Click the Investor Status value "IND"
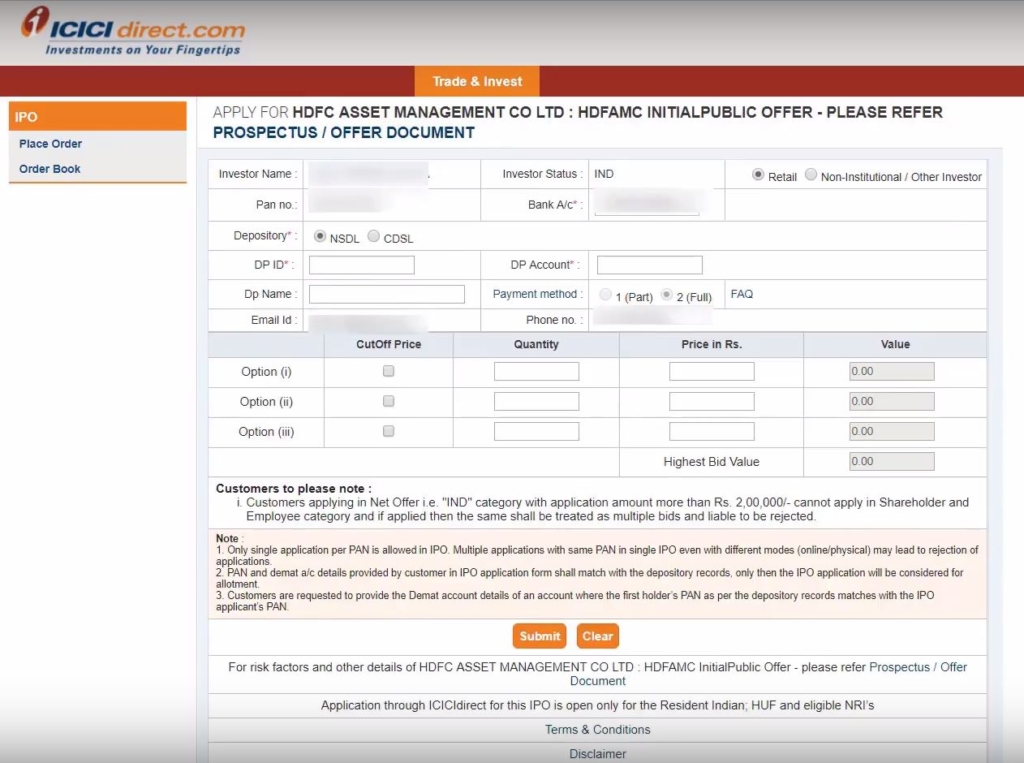Image resolution: width=1024 pixels, height=763 pixels. pyautogui.click(x=604, y=174)
